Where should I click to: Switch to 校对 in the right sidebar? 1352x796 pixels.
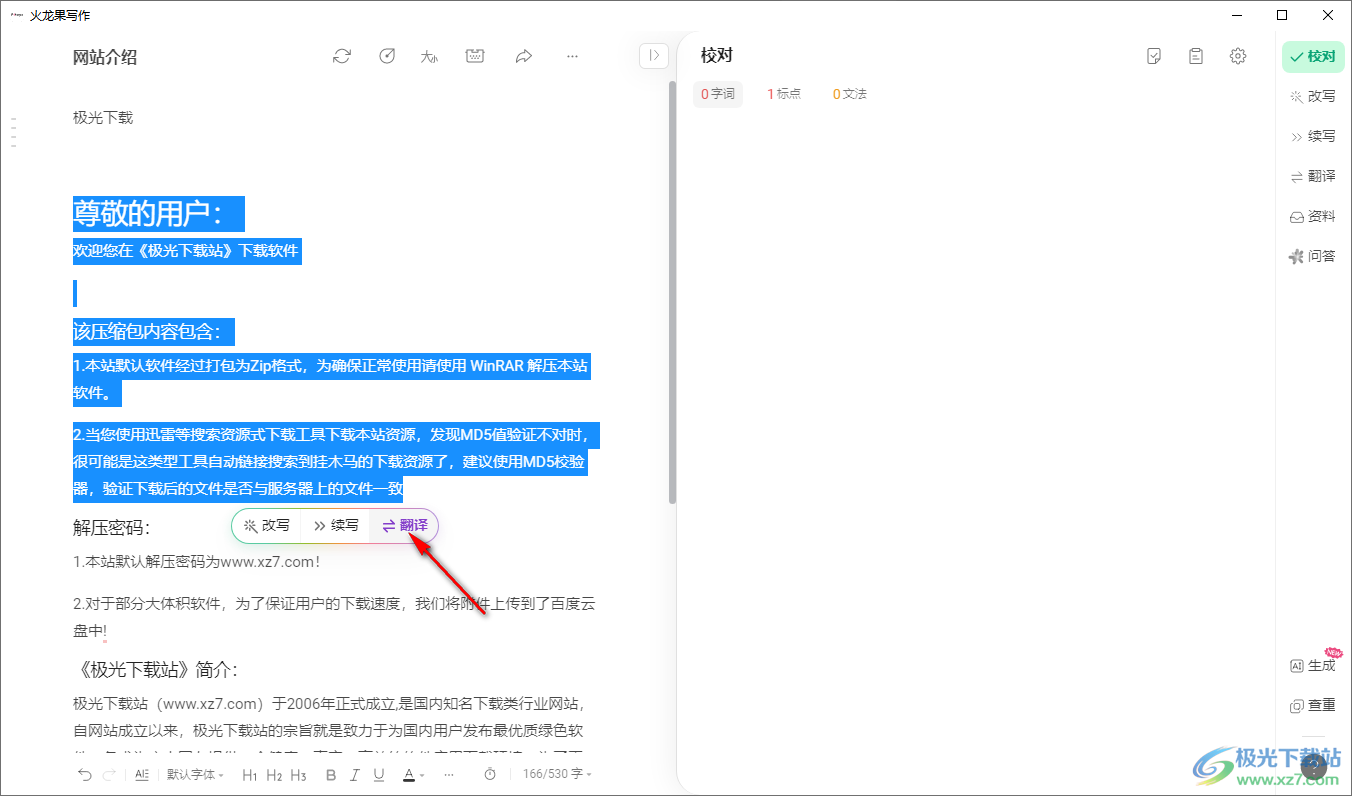click(1313, 57)
